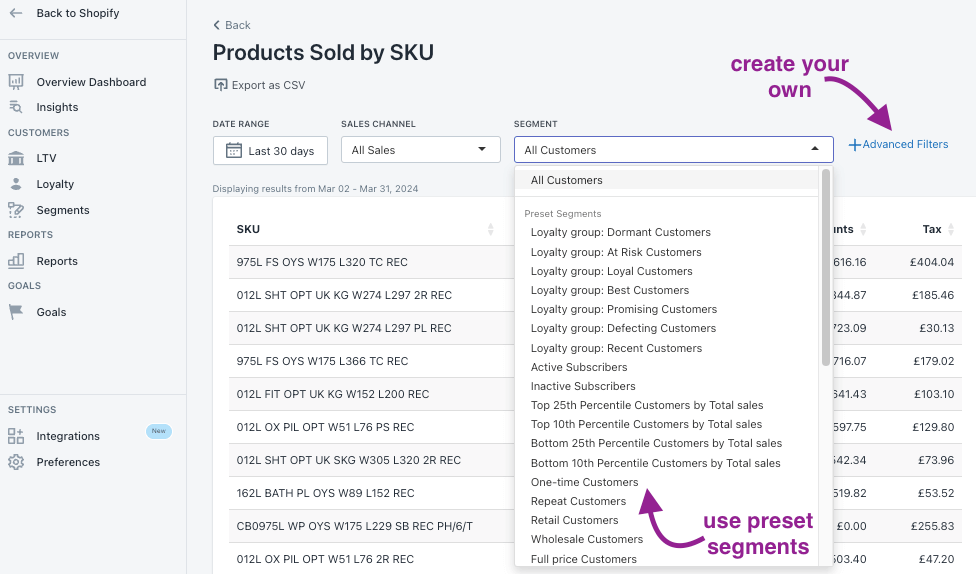Click the Integrations grid icon
This screenshot has width=976, height=574.
pyautogui.click(x=16, y=436)
